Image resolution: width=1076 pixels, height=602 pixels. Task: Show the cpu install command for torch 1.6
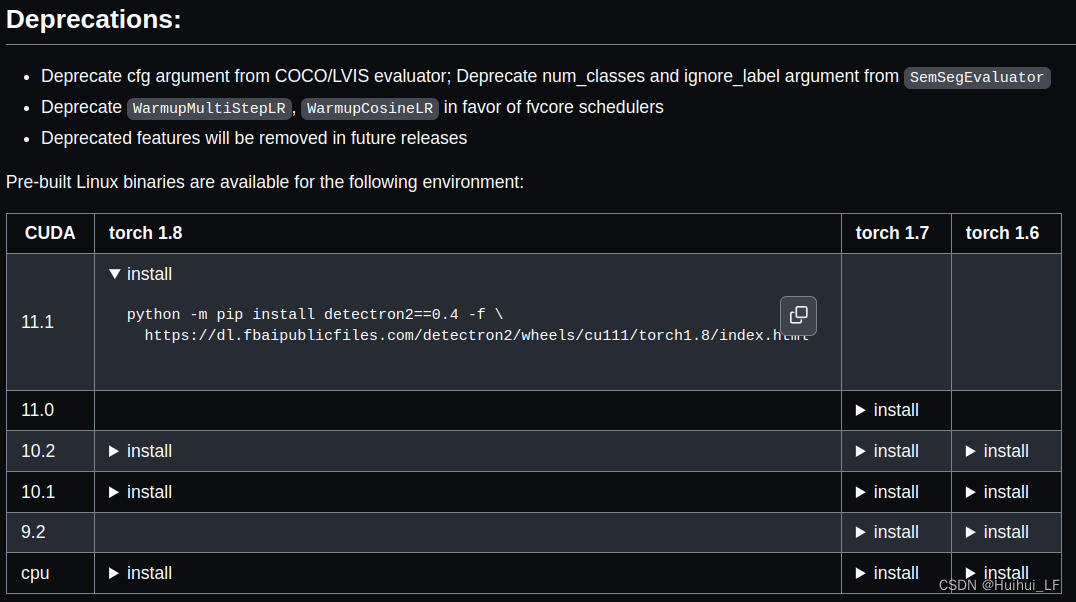pos(996,573)
